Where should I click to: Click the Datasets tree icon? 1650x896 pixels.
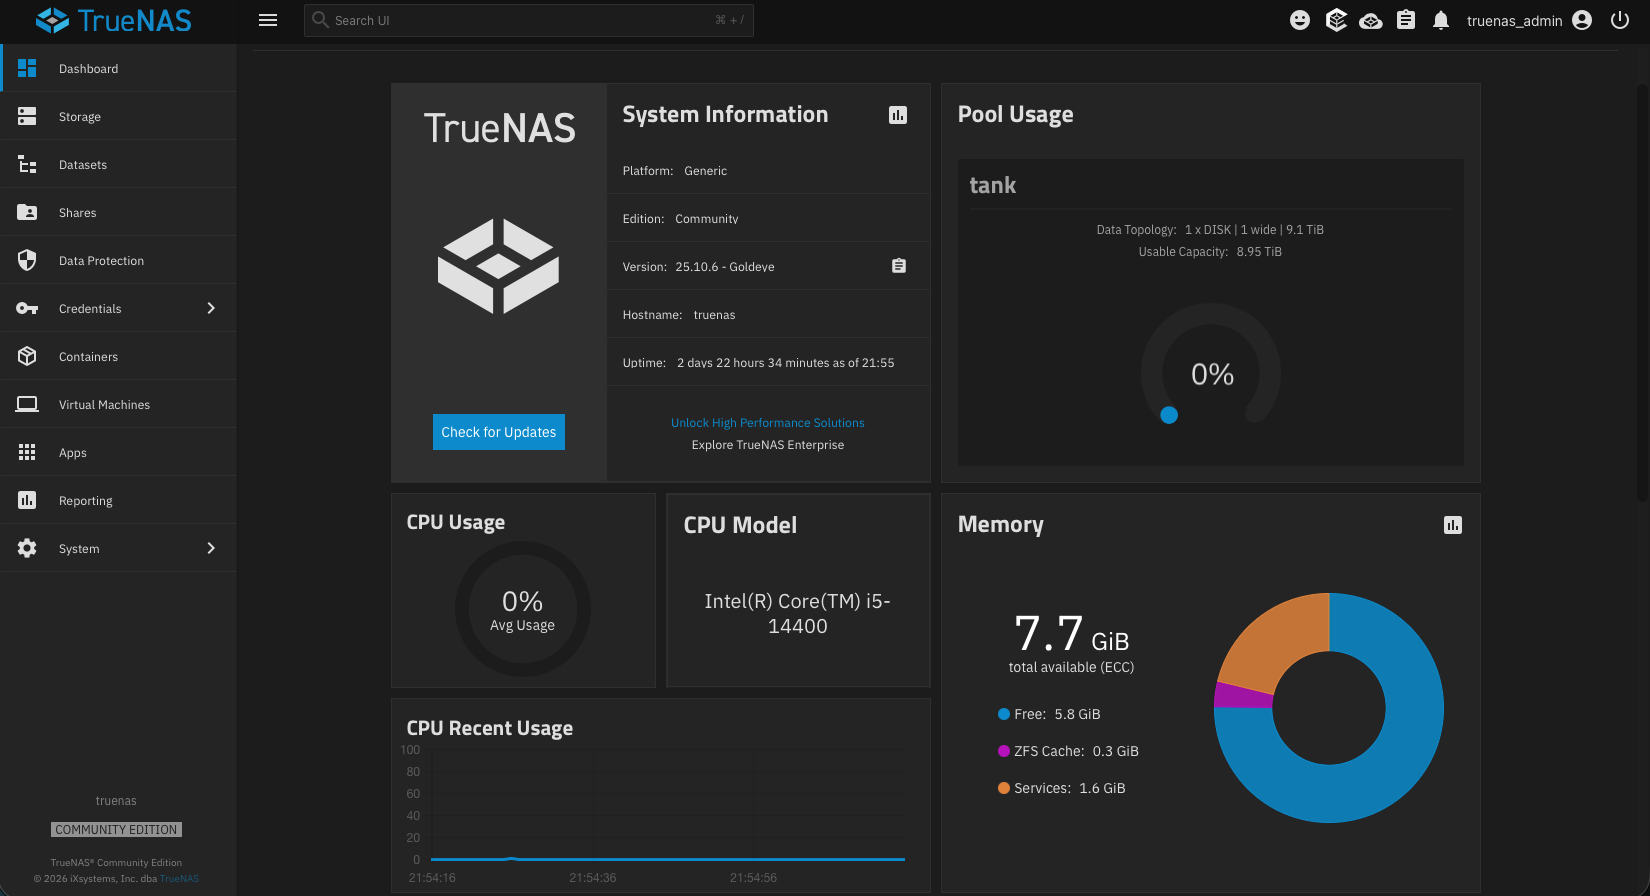pos(27,164)
